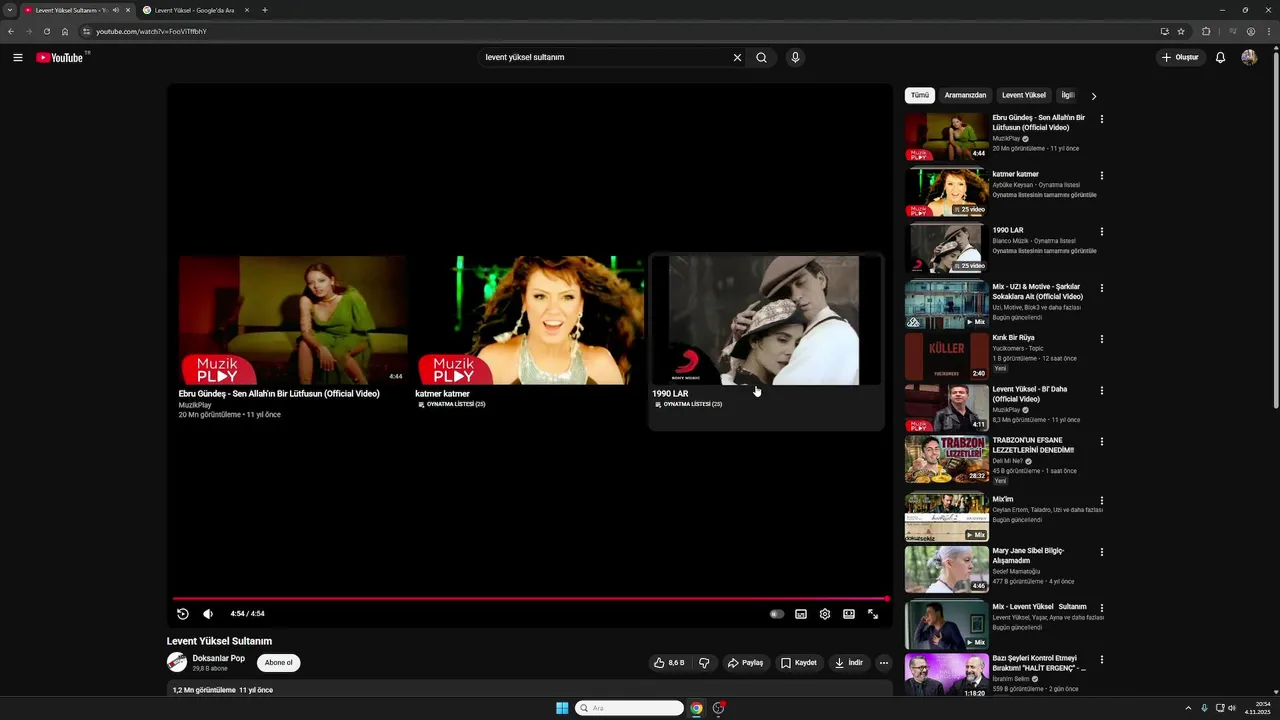
Task: Enter full screen mode
Action: [x=873, y=614]
